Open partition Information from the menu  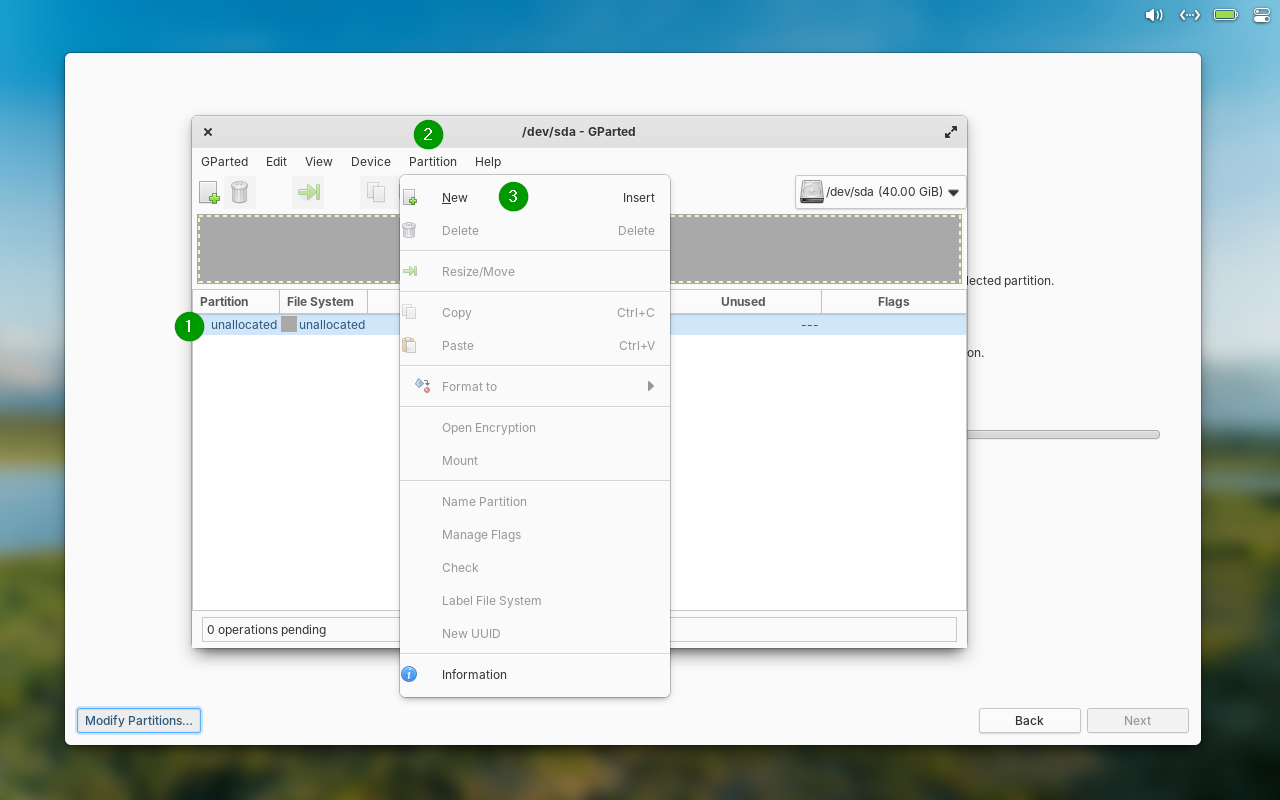coord(535,675)
